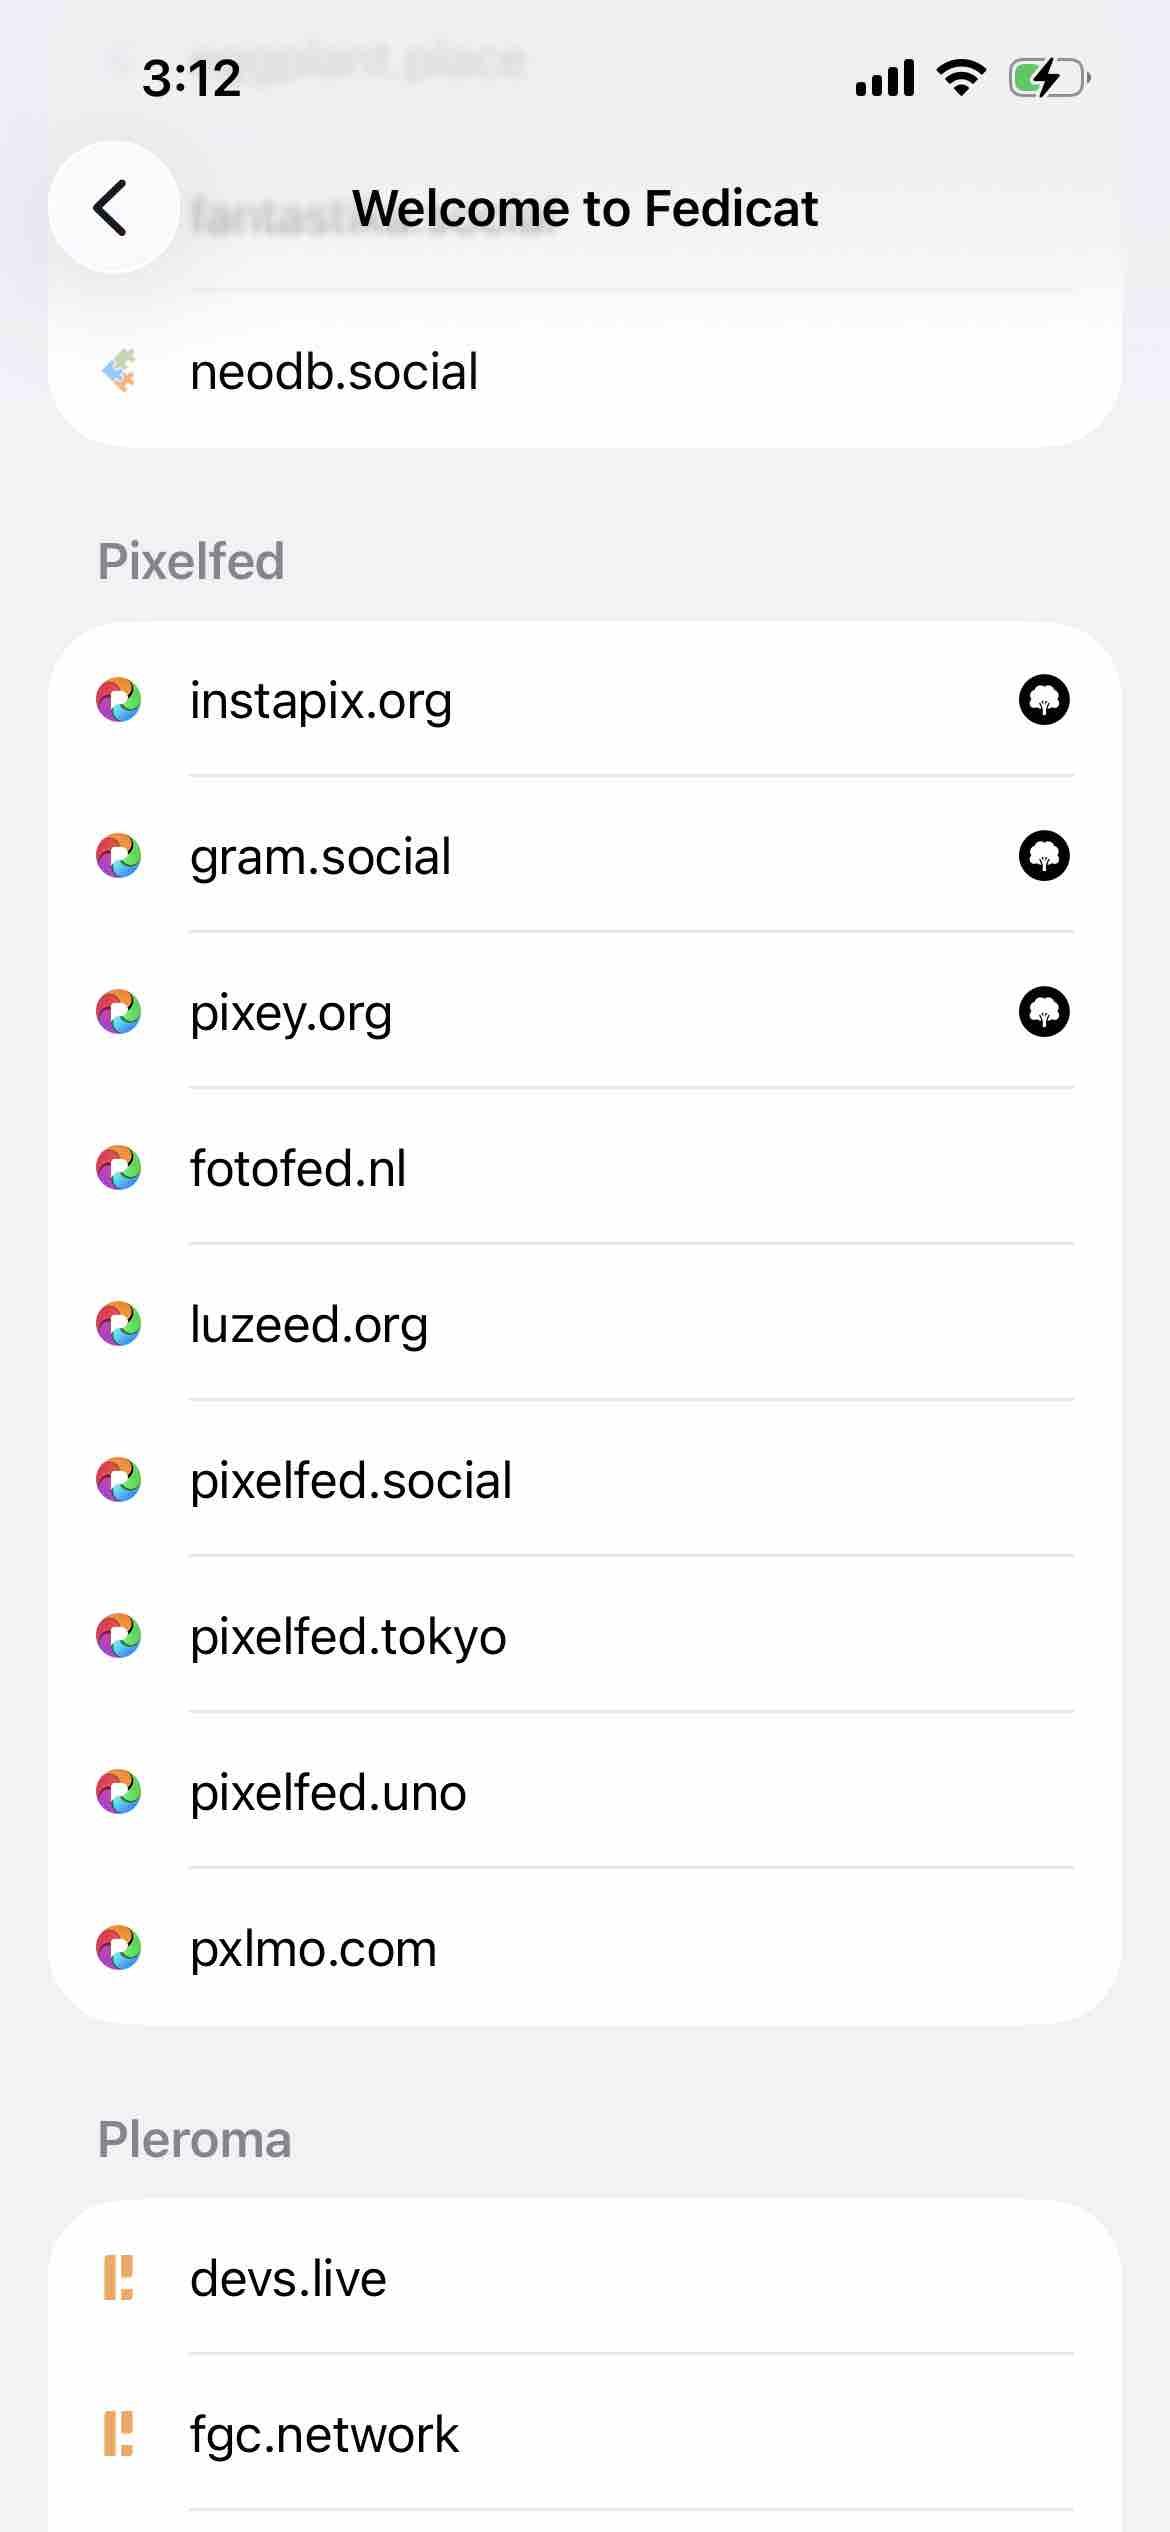1170x2532 pixels.
Task: Open the pixey.org server entry
Action: click(291, 1013)
